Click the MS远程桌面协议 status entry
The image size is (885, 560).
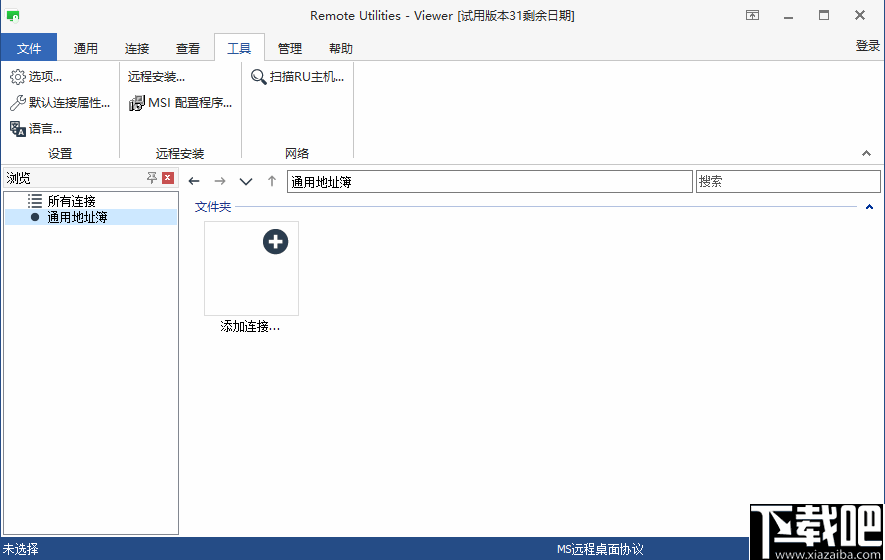[x=600, y=549]
